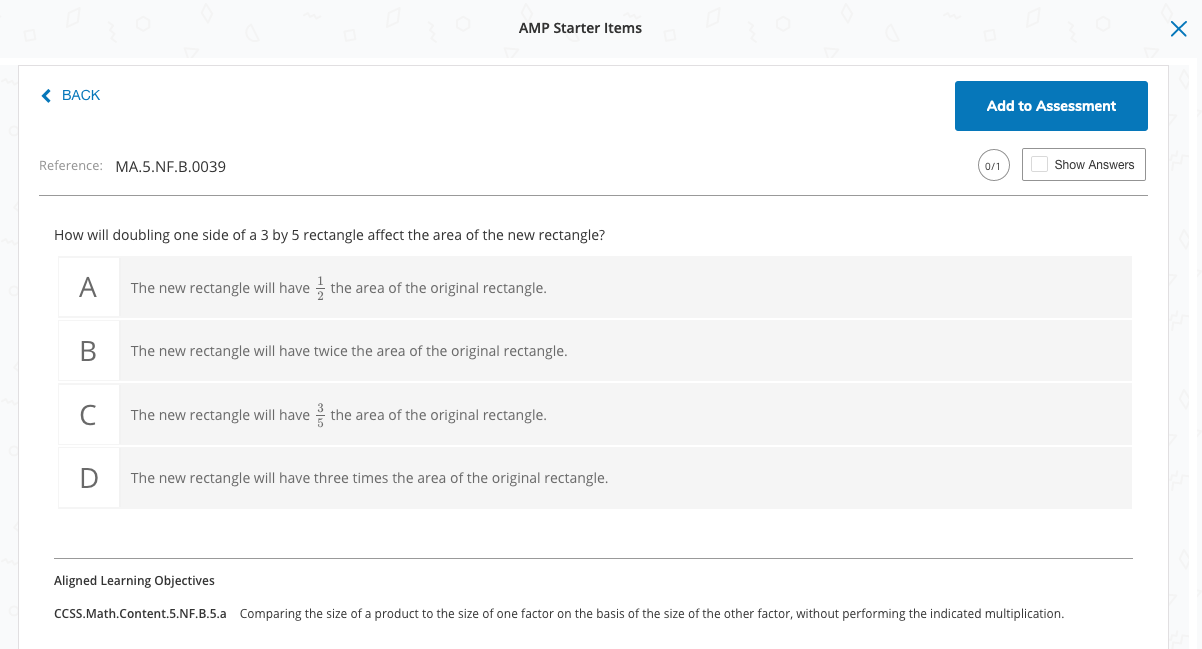
Task: Click the rectangle doubling question text
Action: [x=329, y=235]
